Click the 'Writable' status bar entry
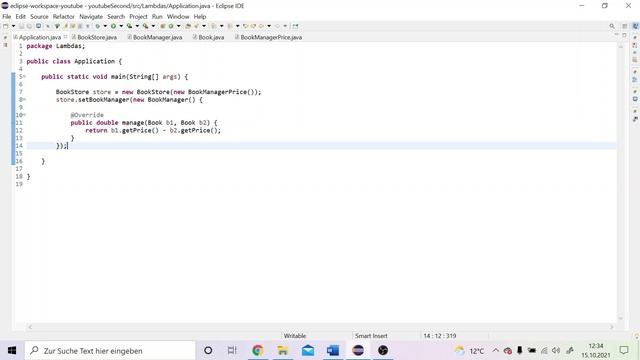Screen dimensions: 640x360 click(x=295, y=336)
